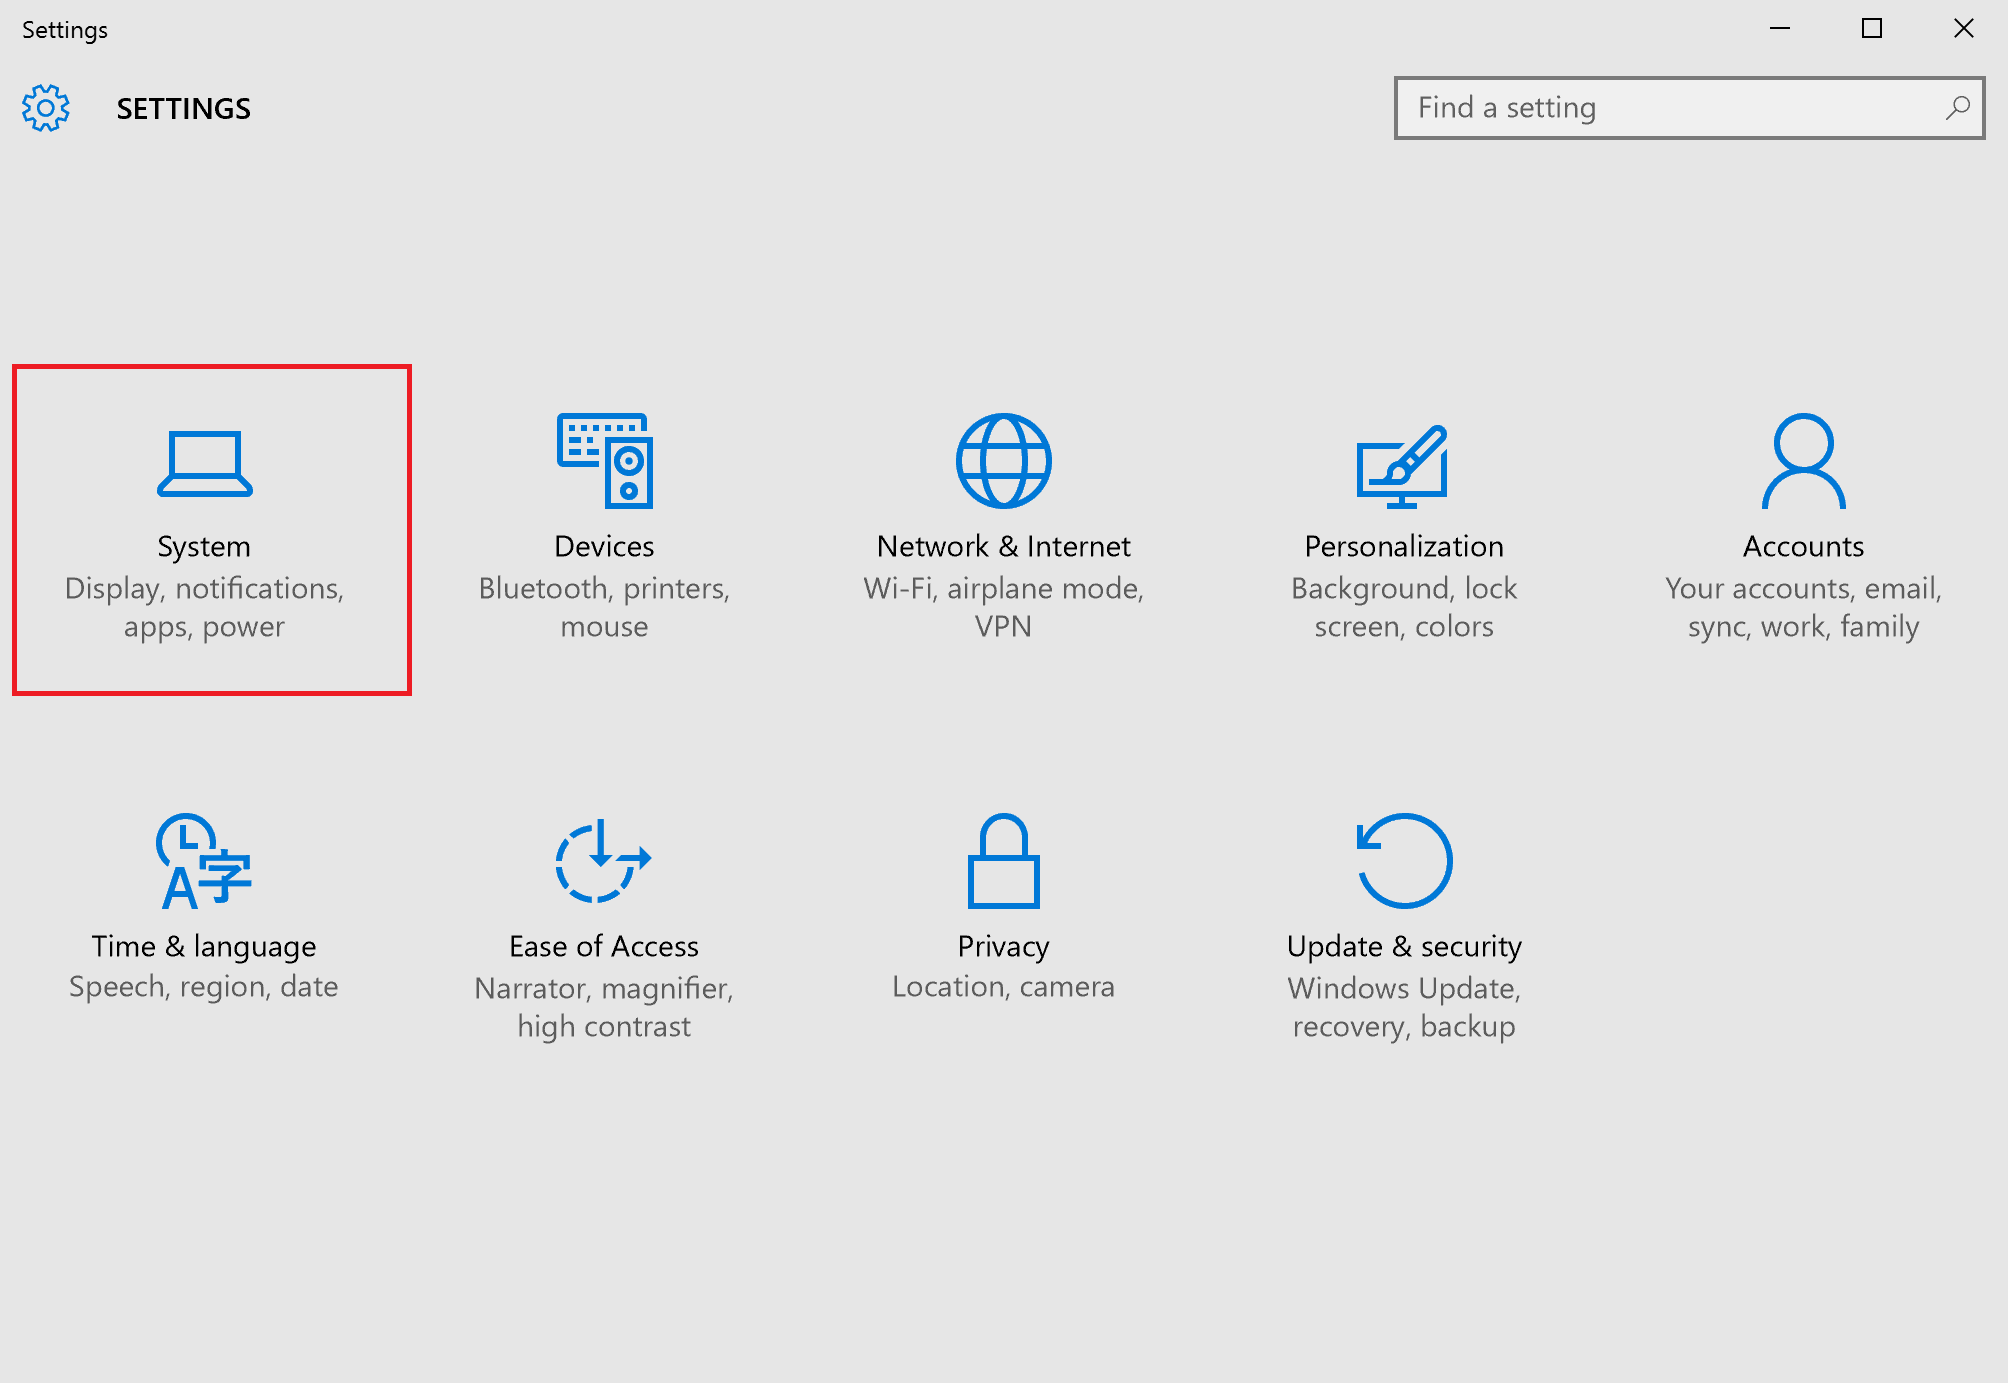Click into the Find a setting box
The width and height of the screenshot is (2008, 1383).
click(1689, 108)
